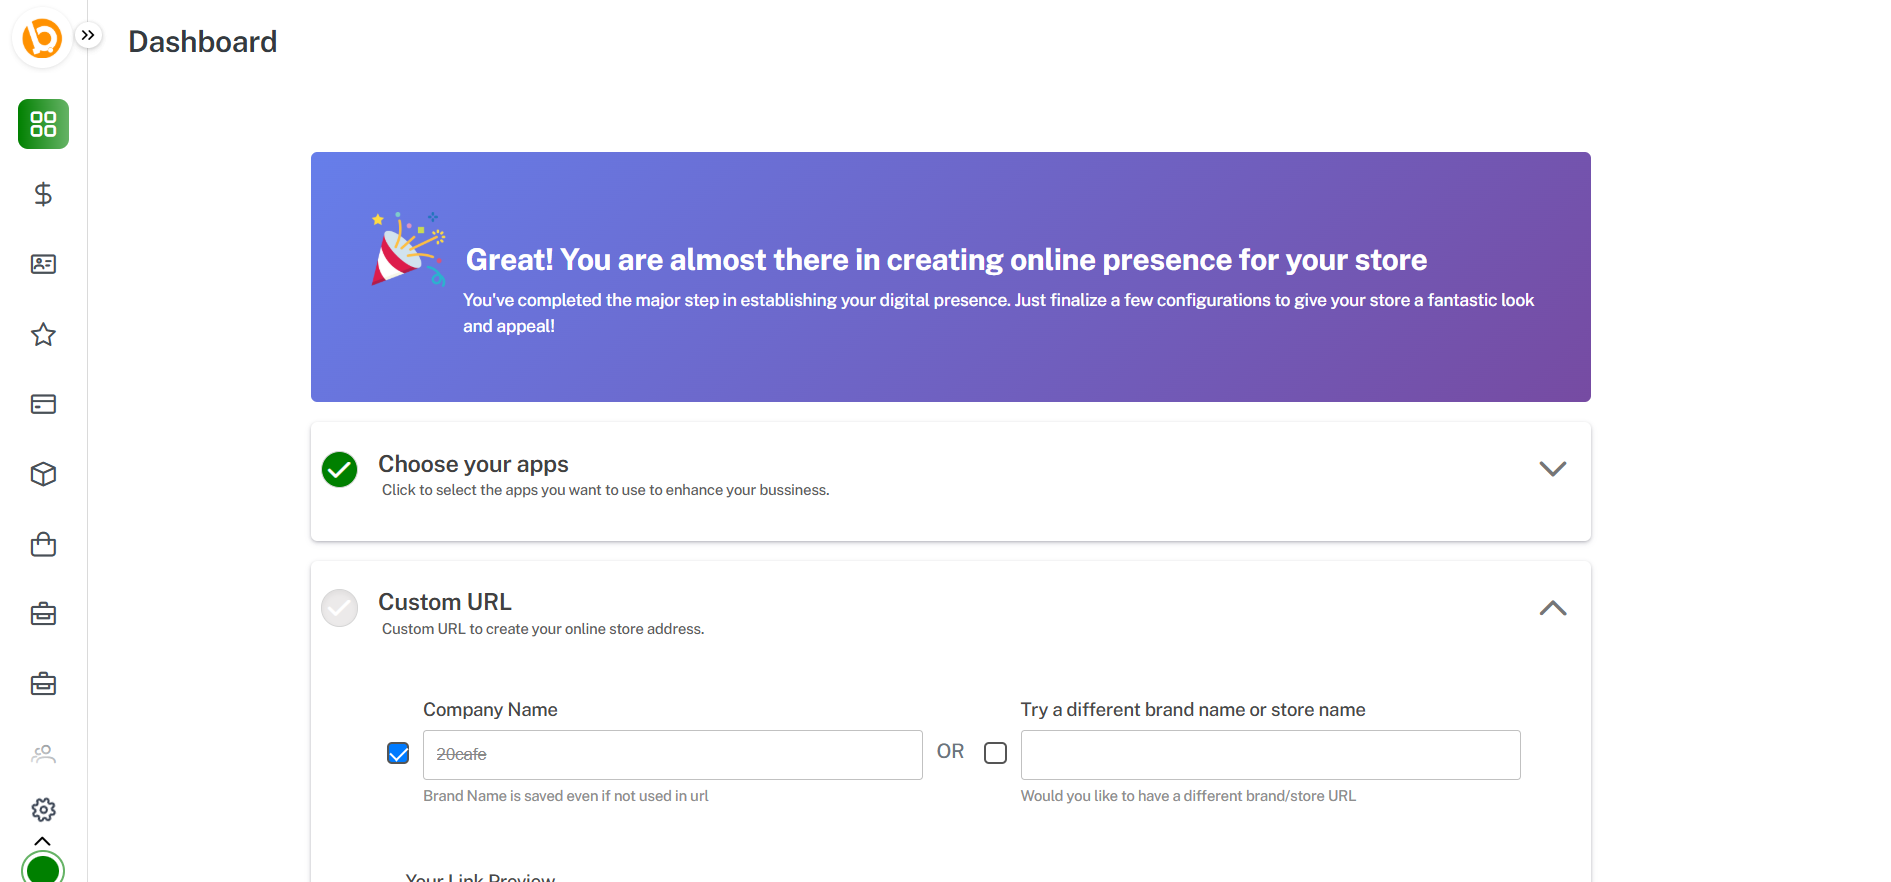
Task: Open the dashboard grid icon
Action: 43,124
